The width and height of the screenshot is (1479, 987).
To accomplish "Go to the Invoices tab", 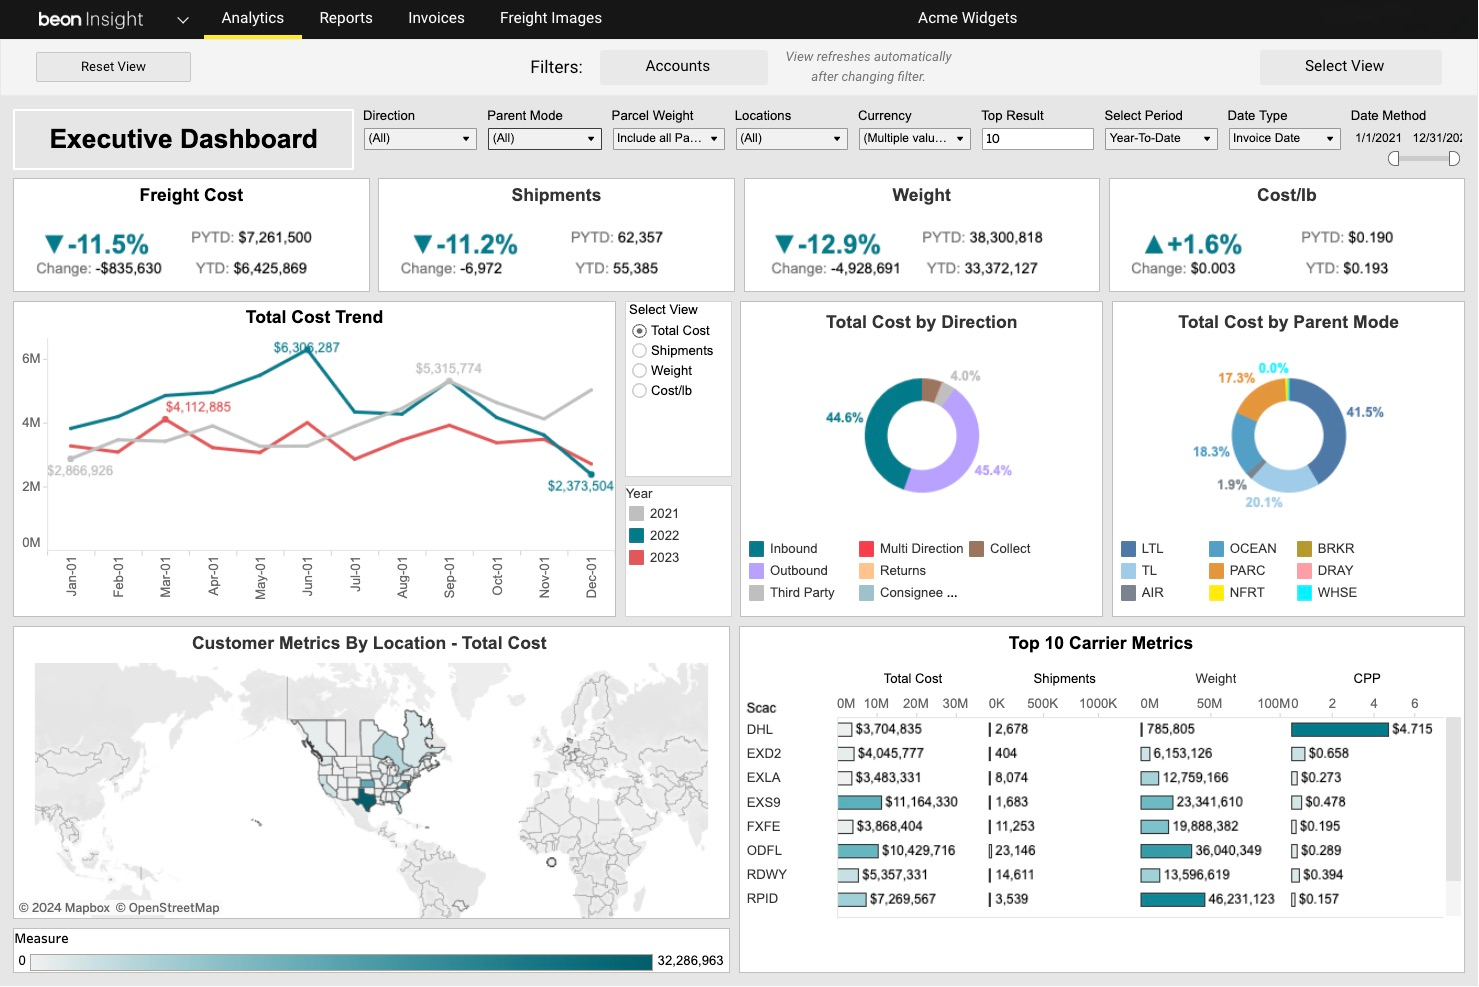I will coord(435,18).
